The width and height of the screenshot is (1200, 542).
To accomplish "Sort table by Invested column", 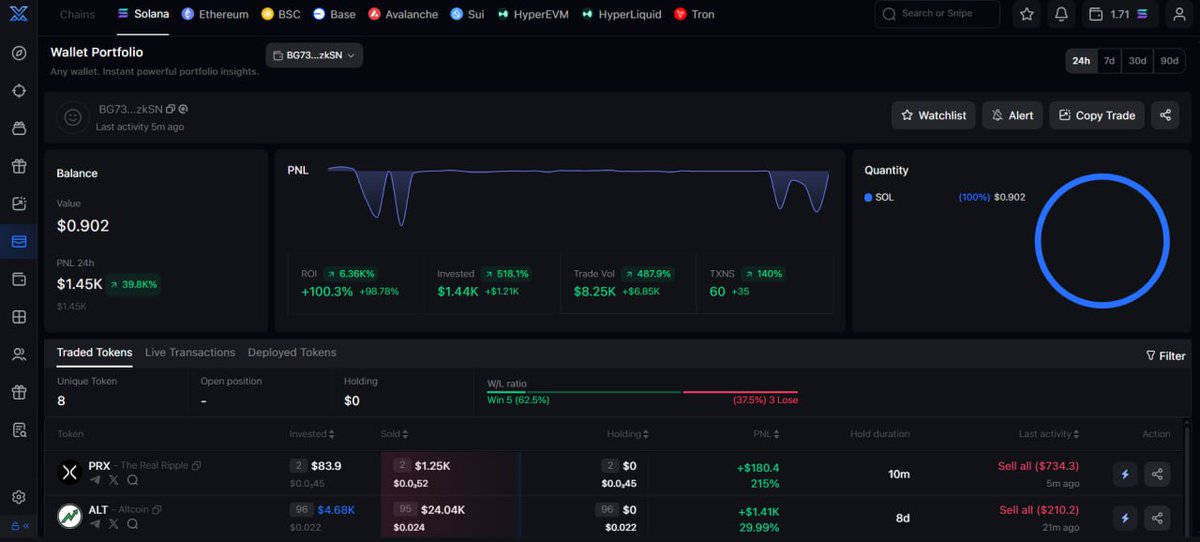I will 312,434.
